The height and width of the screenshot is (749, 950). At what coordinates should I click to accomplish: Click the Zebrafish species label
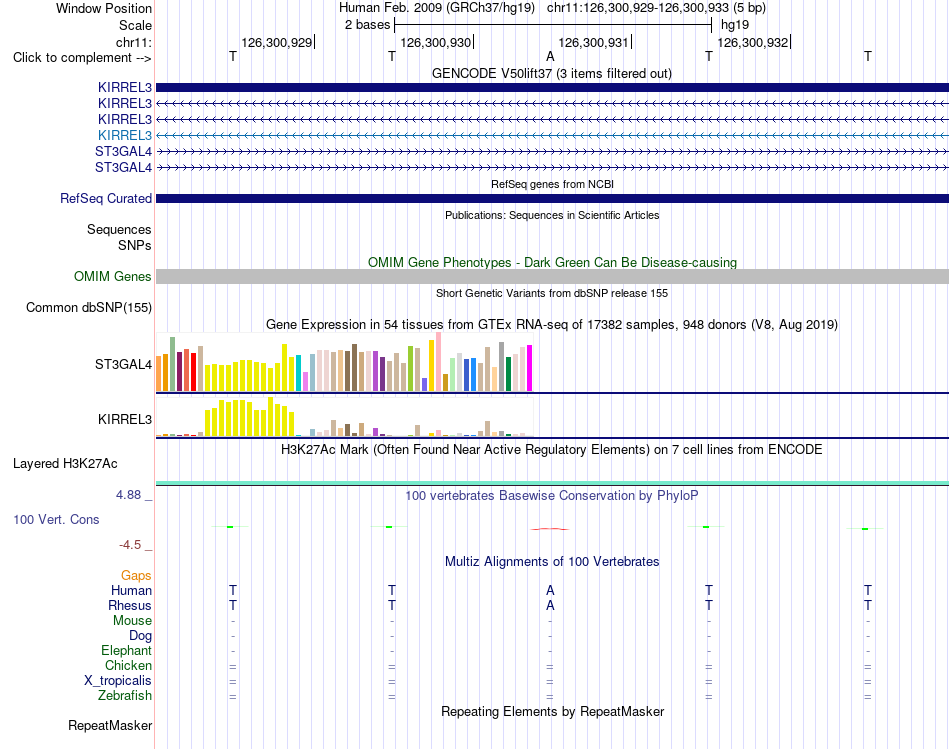click(x=125, y=696)
